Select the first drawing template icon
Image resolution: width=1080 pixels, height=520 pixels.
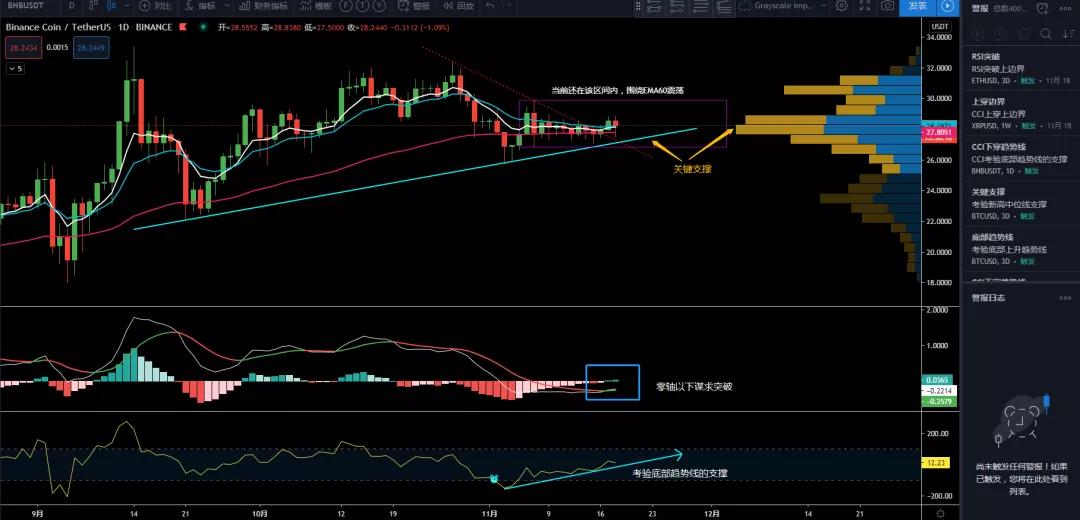point(654,6)
